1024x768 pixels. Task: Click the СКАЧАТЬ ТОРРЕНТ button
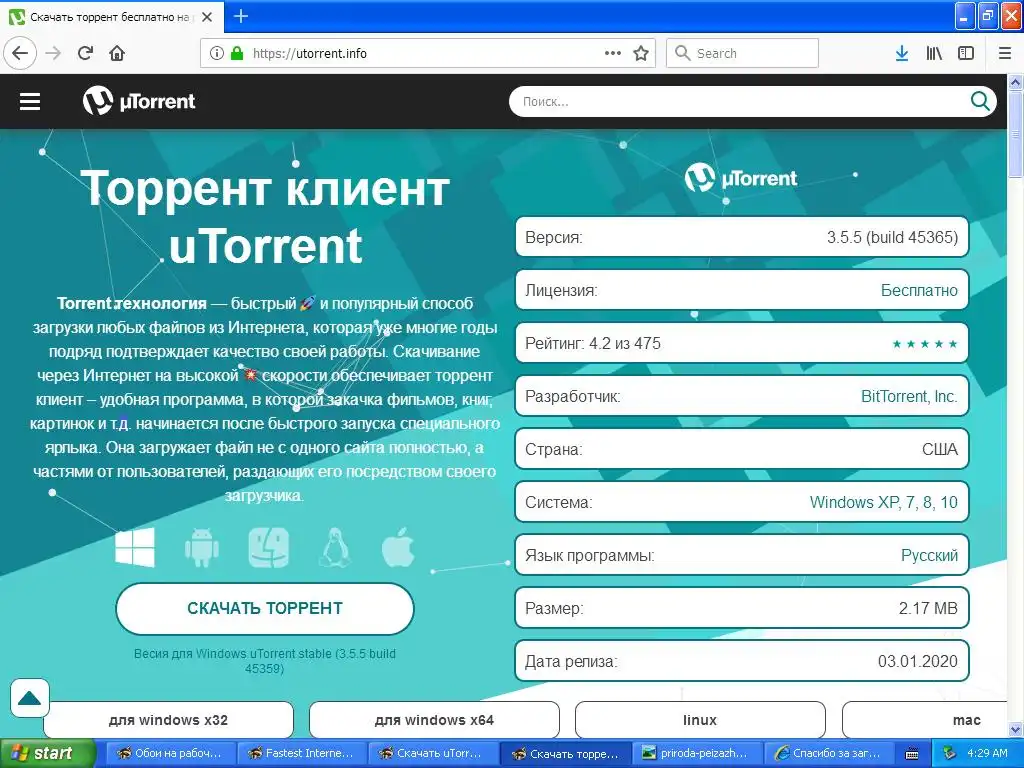pos(264,608)
